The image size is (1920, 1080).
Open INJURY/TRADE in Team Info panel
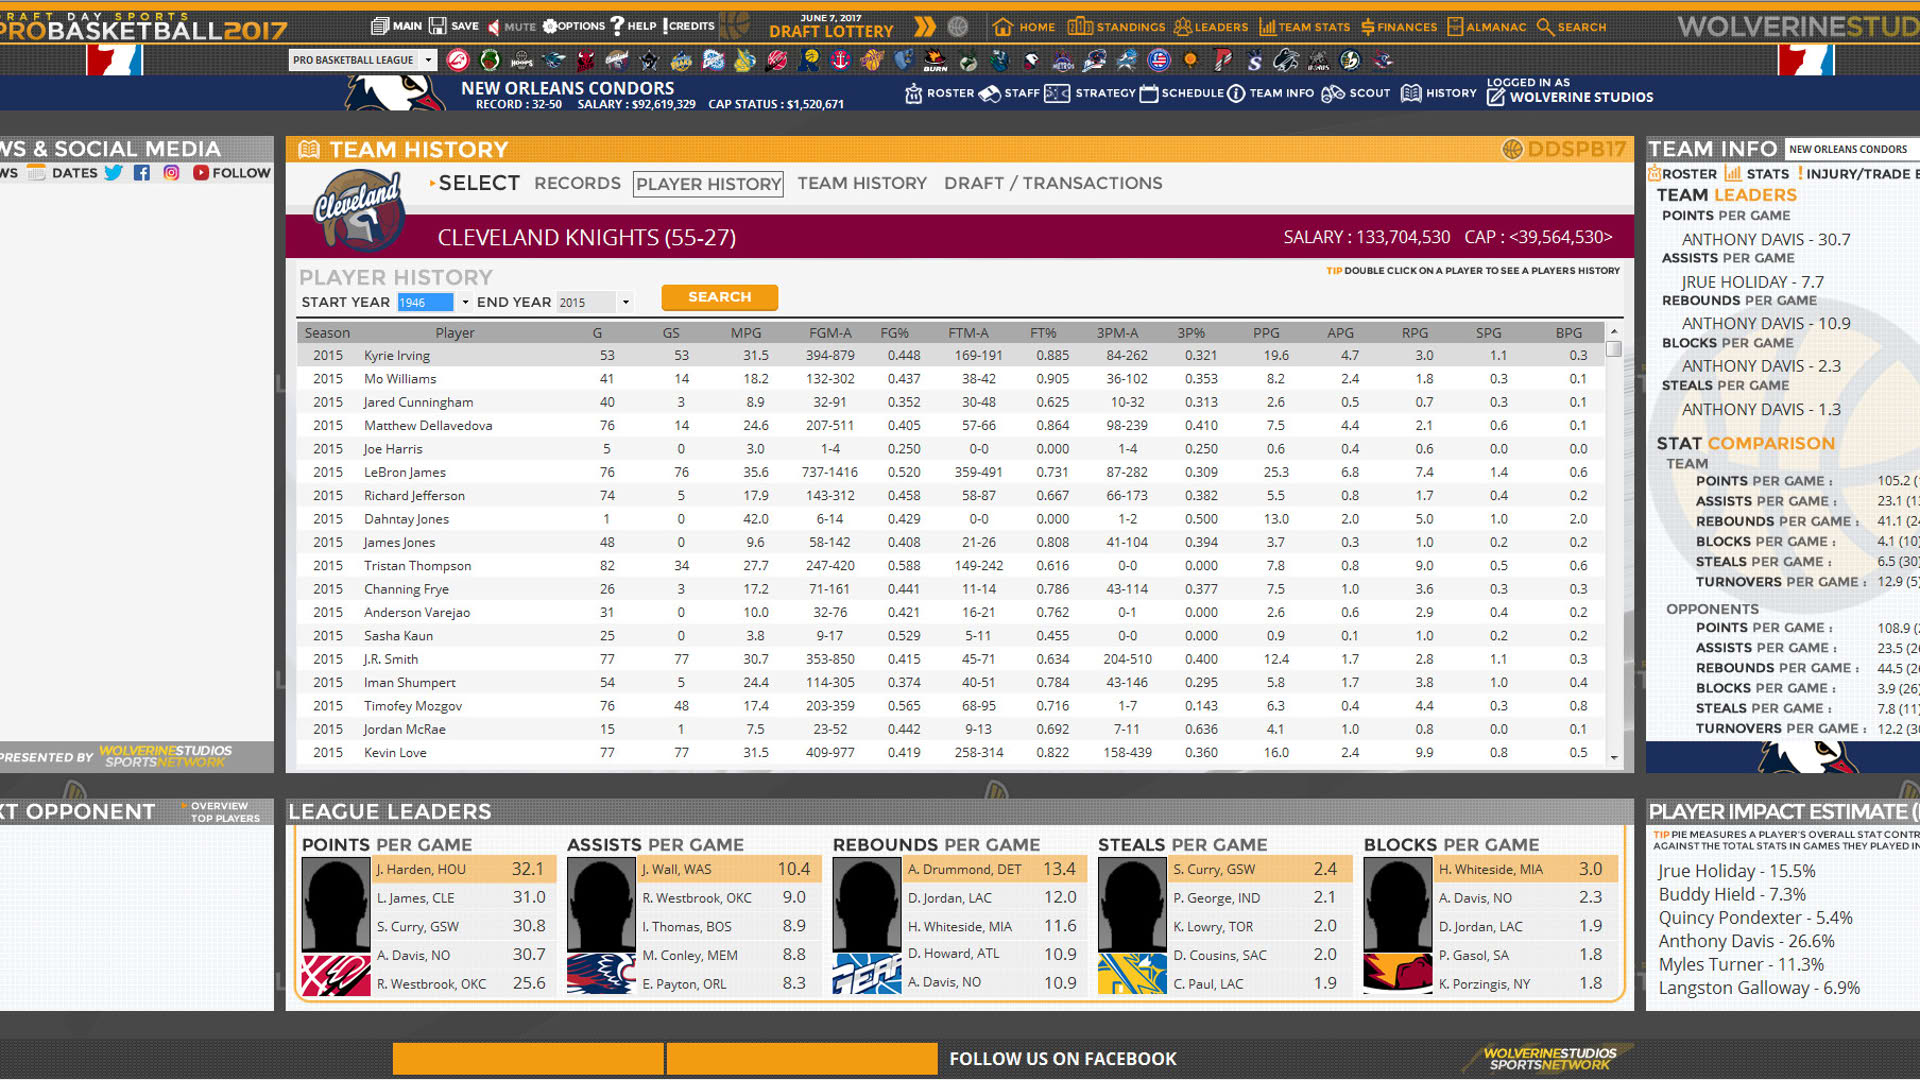click(x=1856, y=174)
